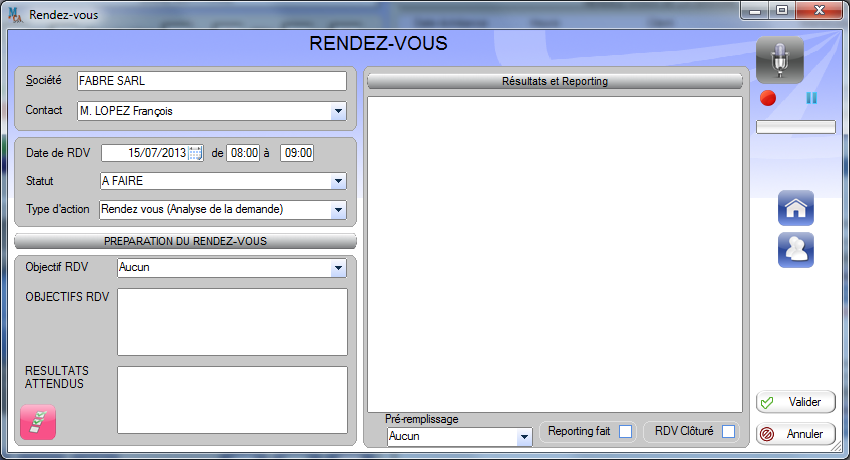Click the pink checklist icon

(38, 422)
